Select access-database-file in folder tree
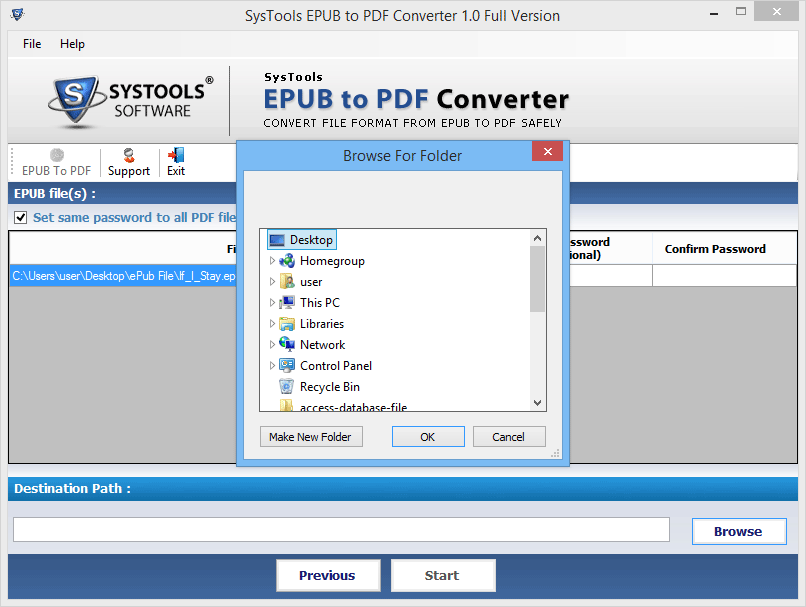This screenshot has width=806, height=607. coord(353,407)
